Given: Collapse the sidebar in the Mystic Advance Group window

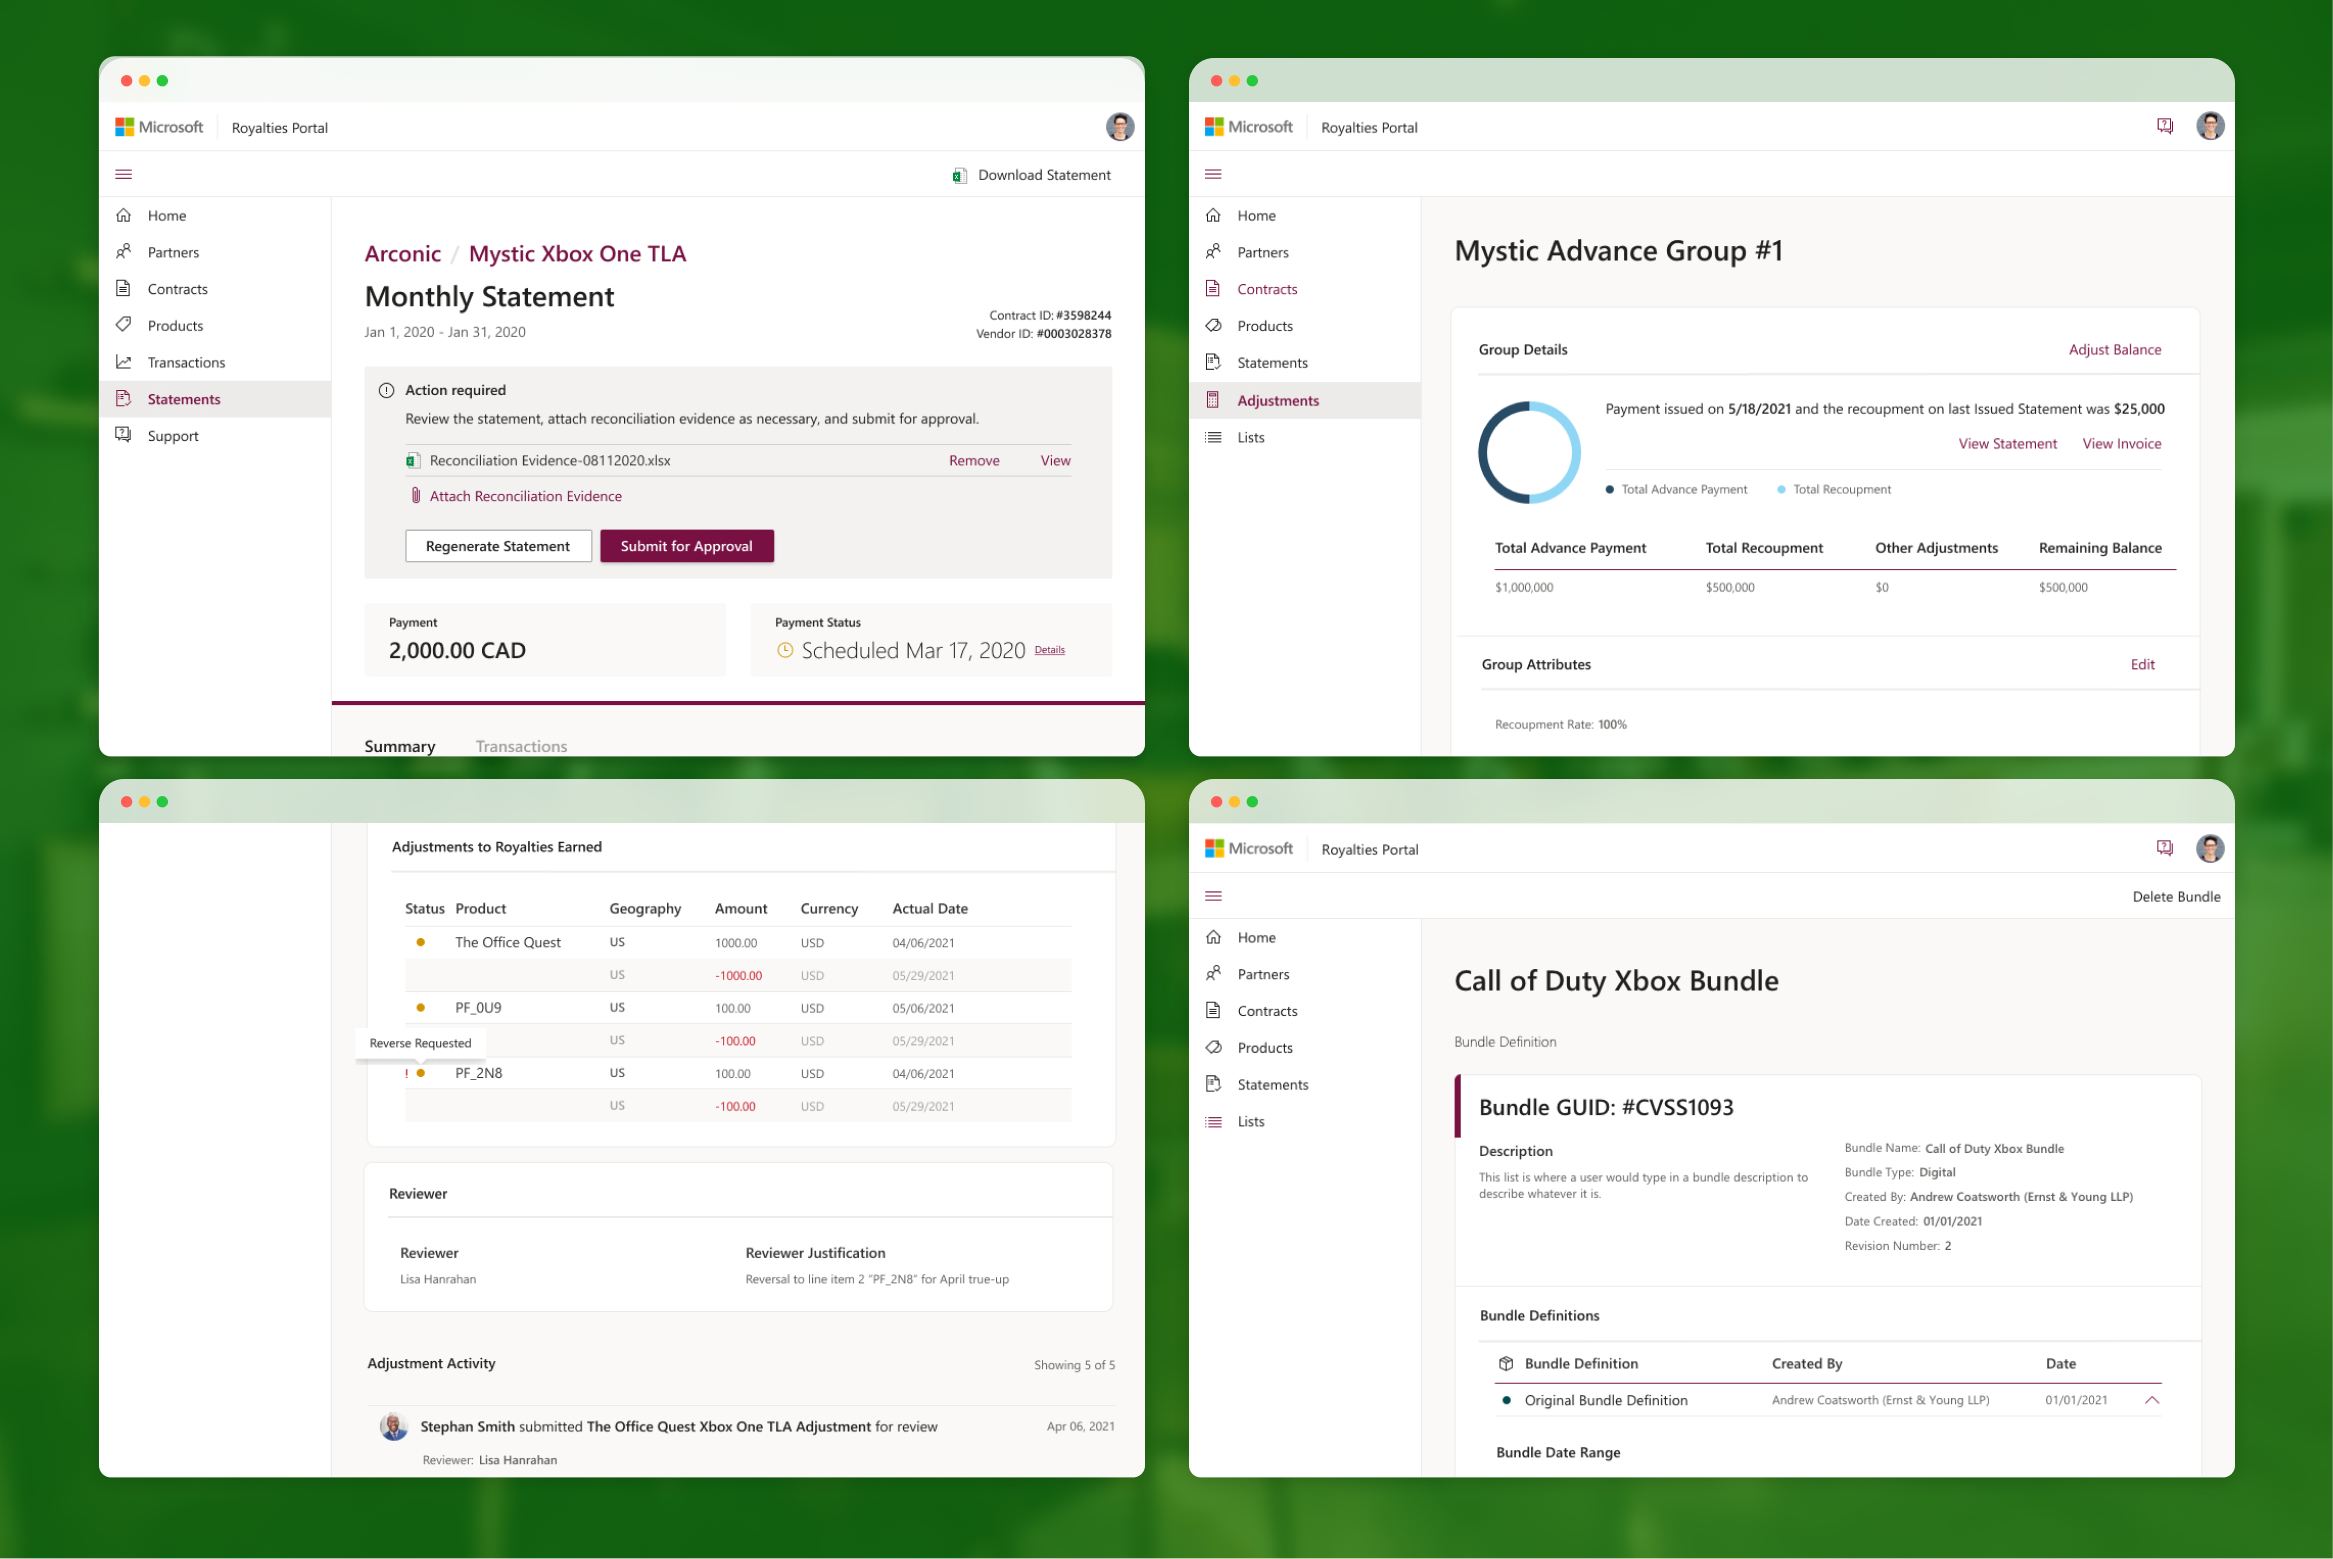Looking at the screenshot, I should tap(1213, 174).
